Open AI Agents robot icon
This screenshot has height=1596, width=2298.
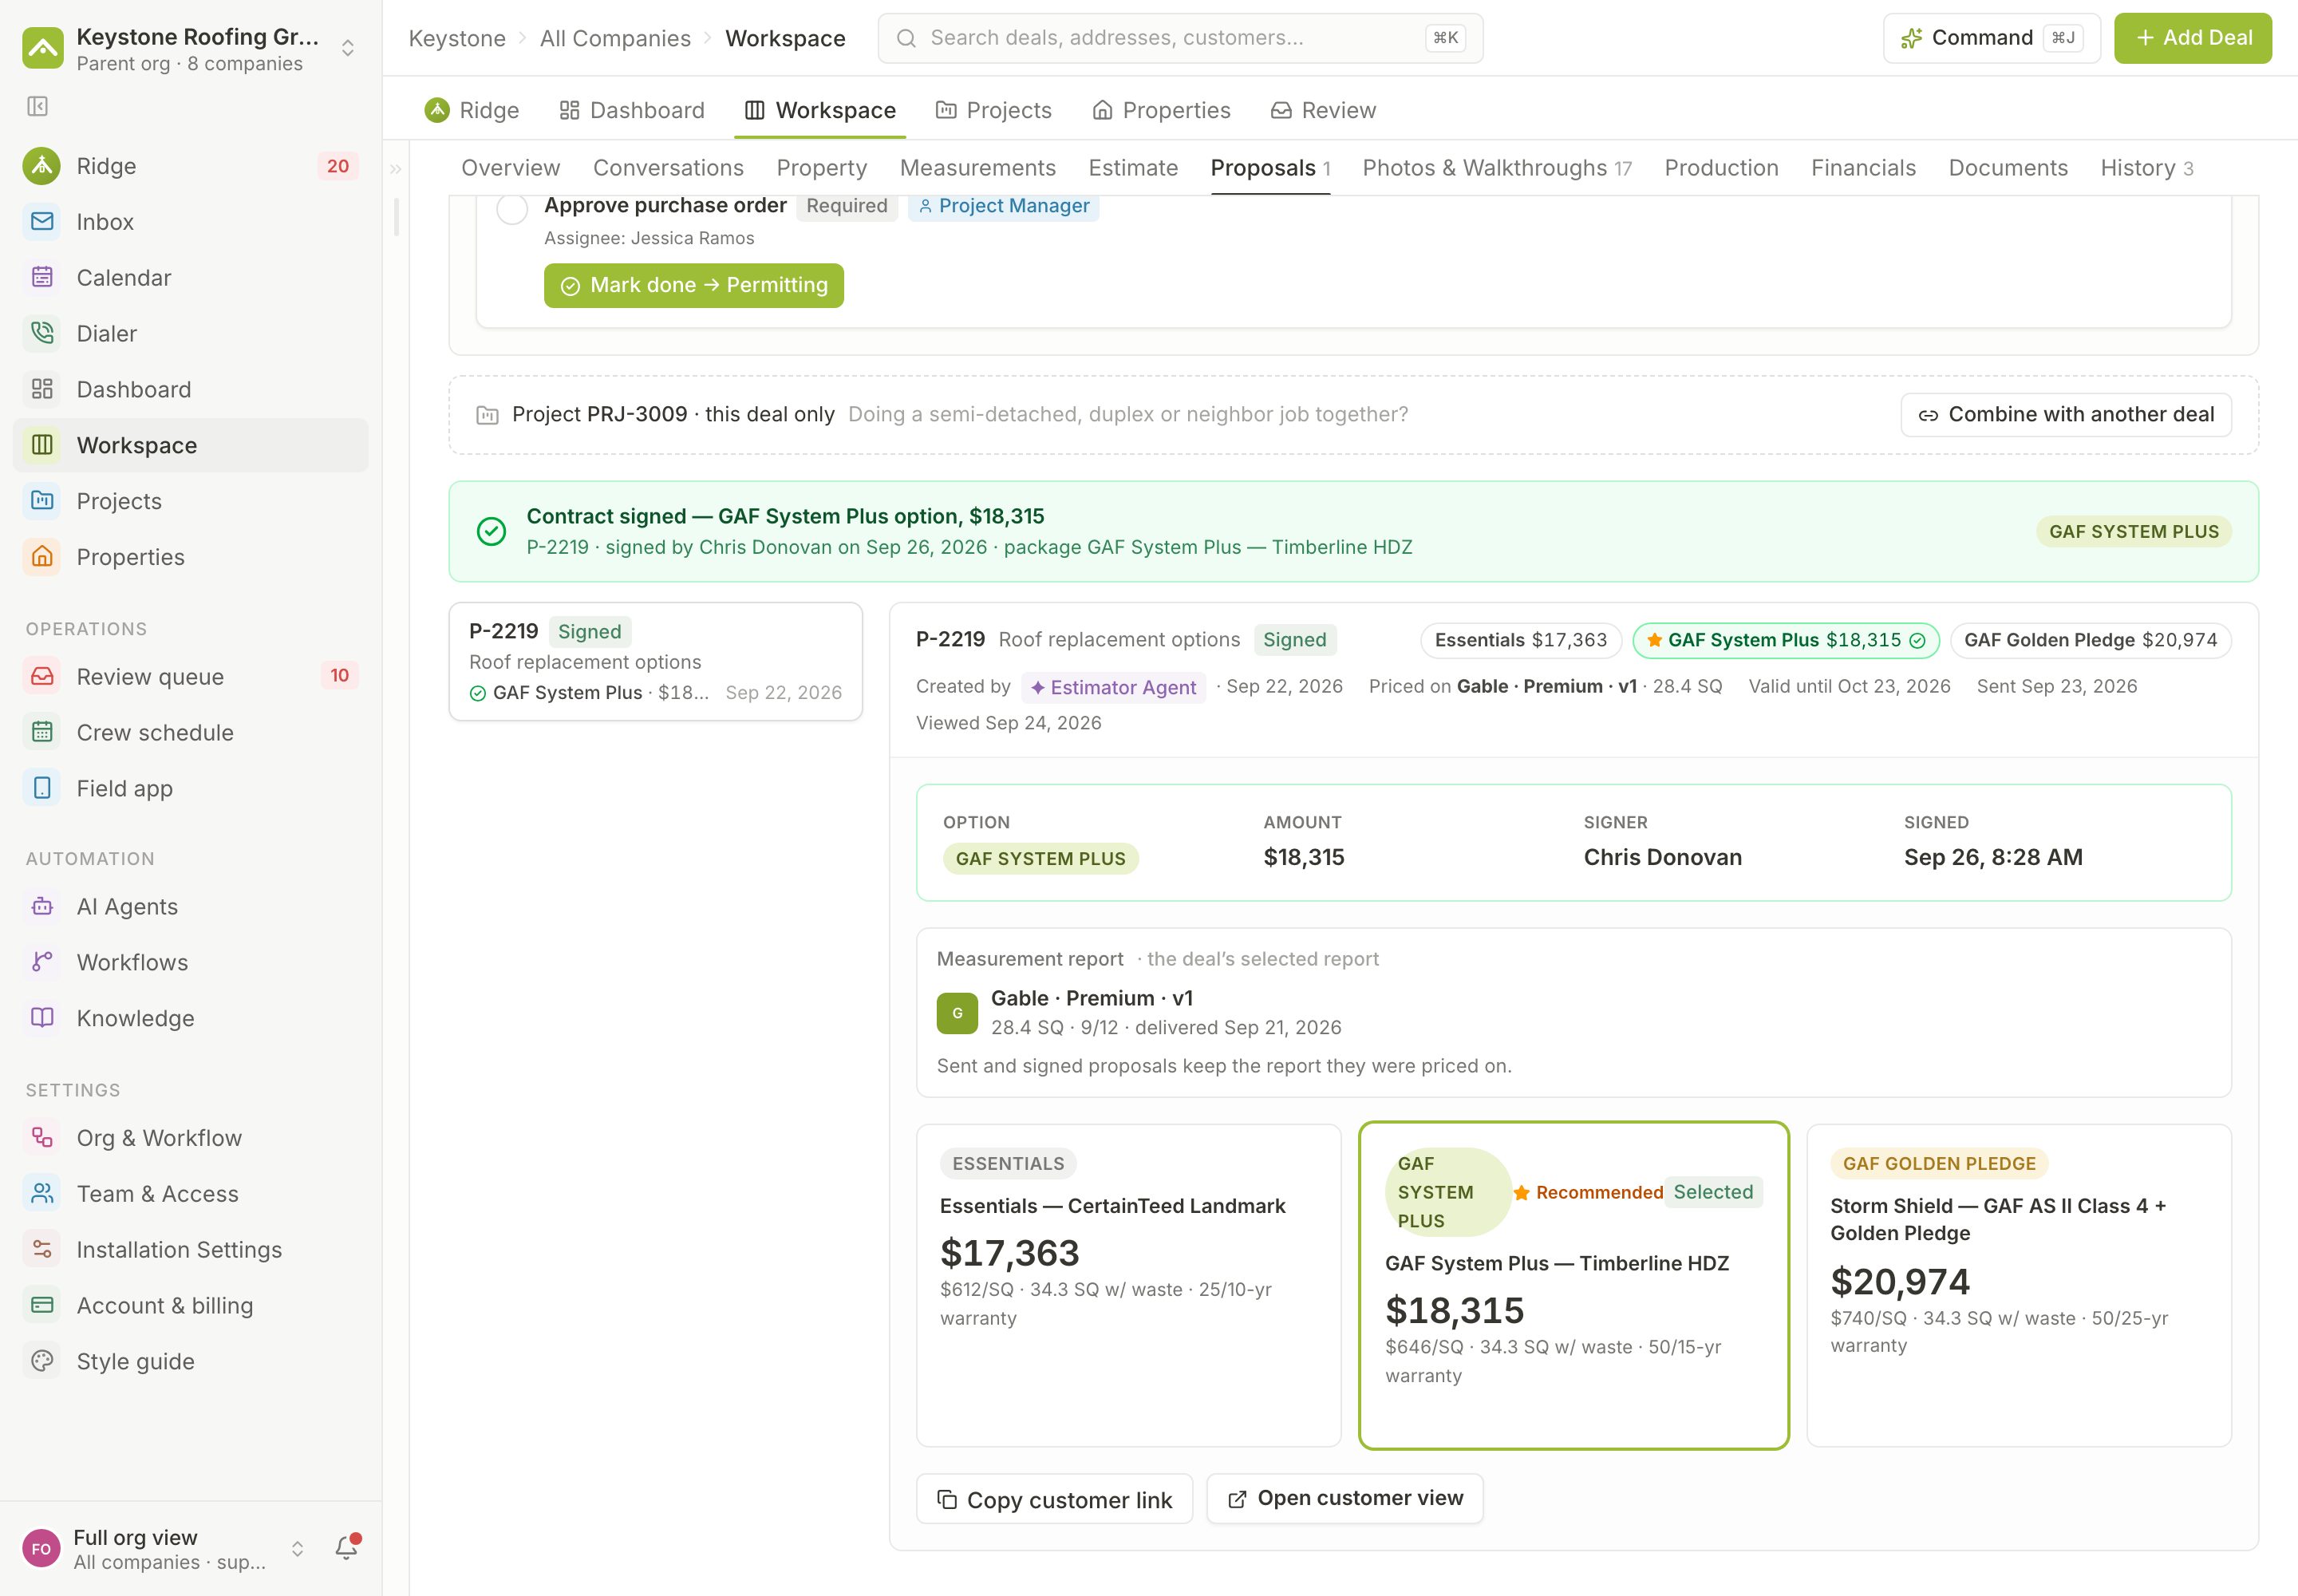point(42,906)
